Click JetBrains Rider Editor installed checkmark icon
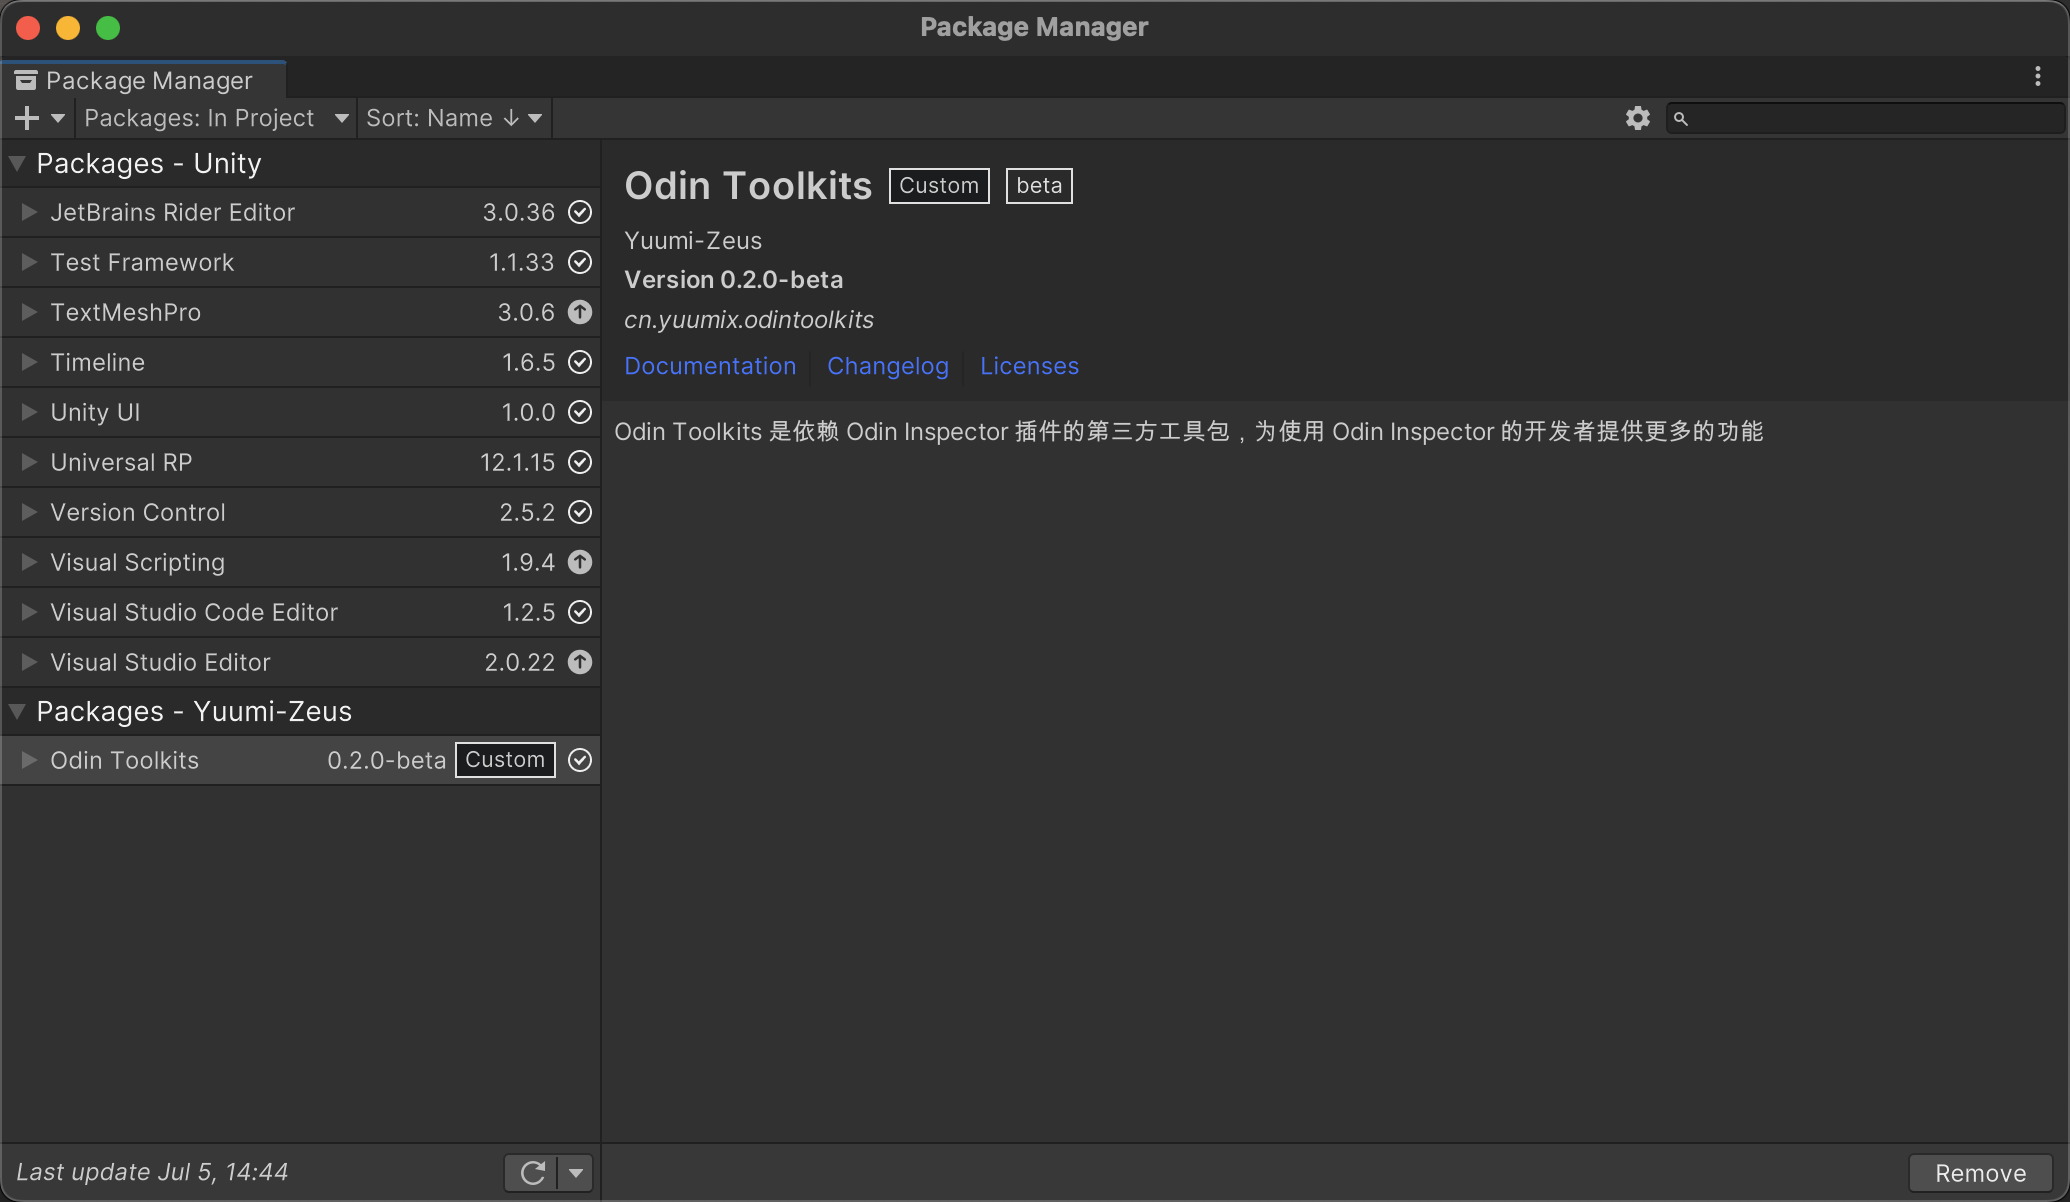This screenshot has height=1202, width=2070. click(x=580, y=212)
